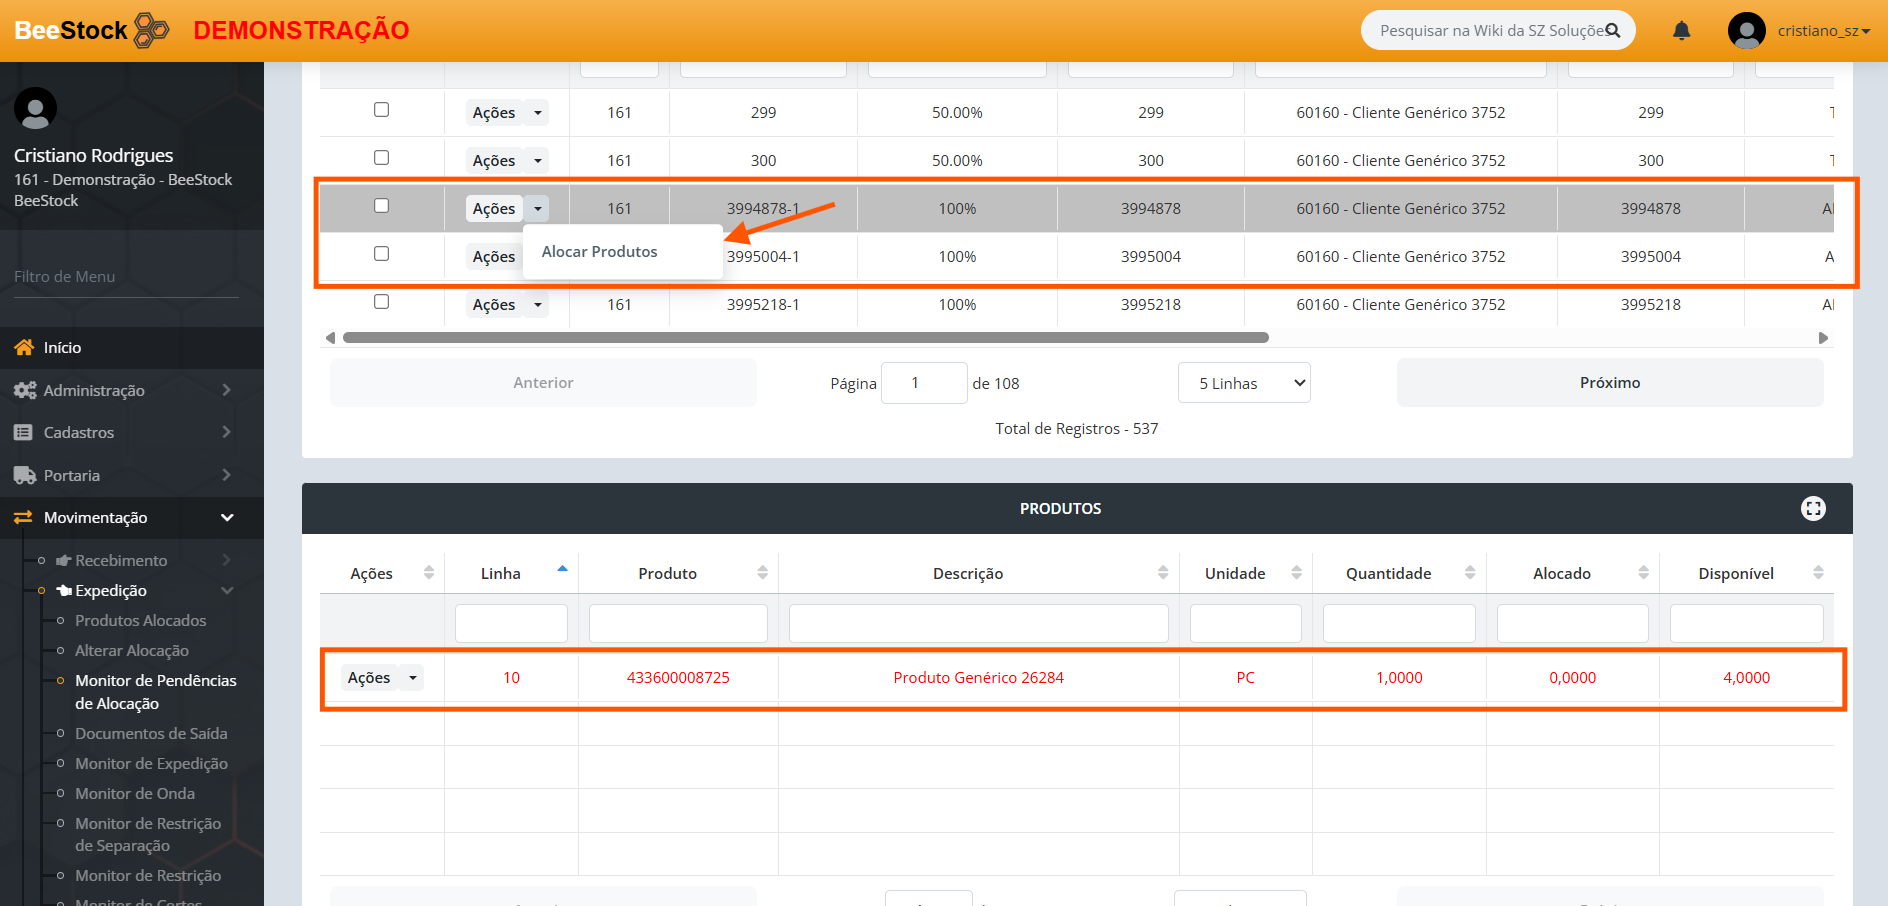Choose Alocar Produtos from the menu

click(599, 252)
